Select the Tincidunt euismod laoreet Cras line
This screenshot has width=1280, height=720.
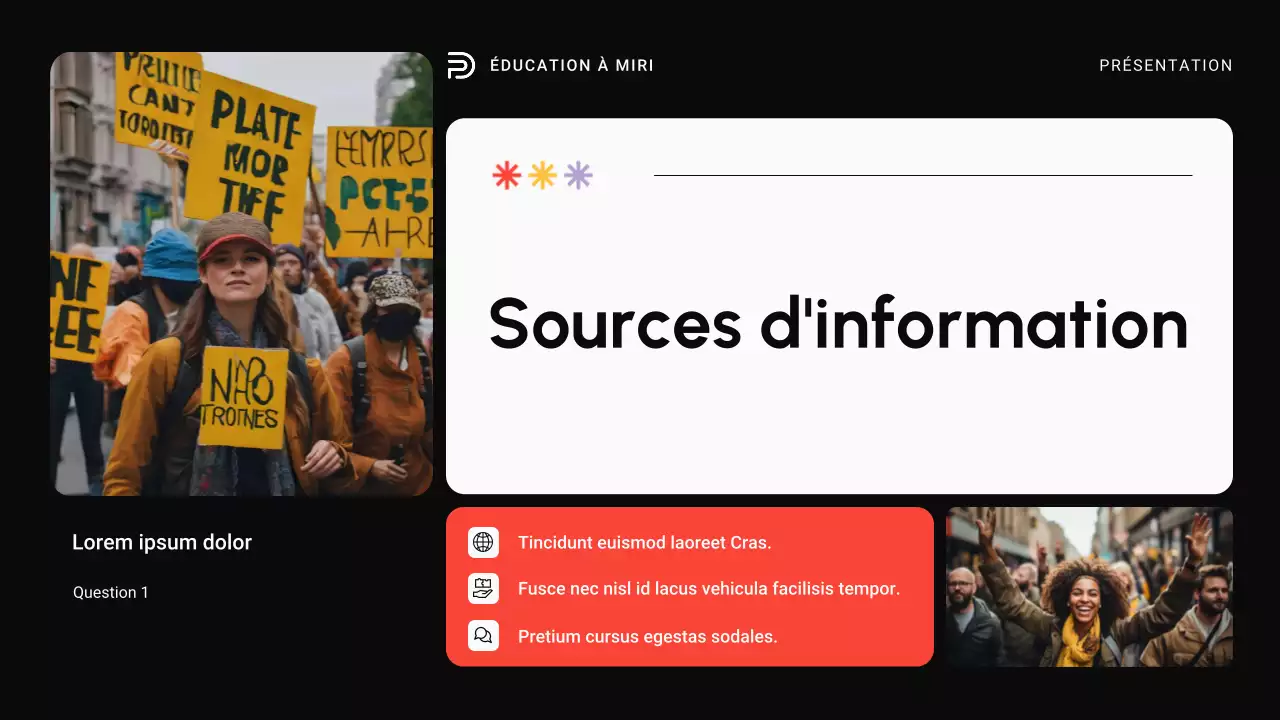(644, 543)
